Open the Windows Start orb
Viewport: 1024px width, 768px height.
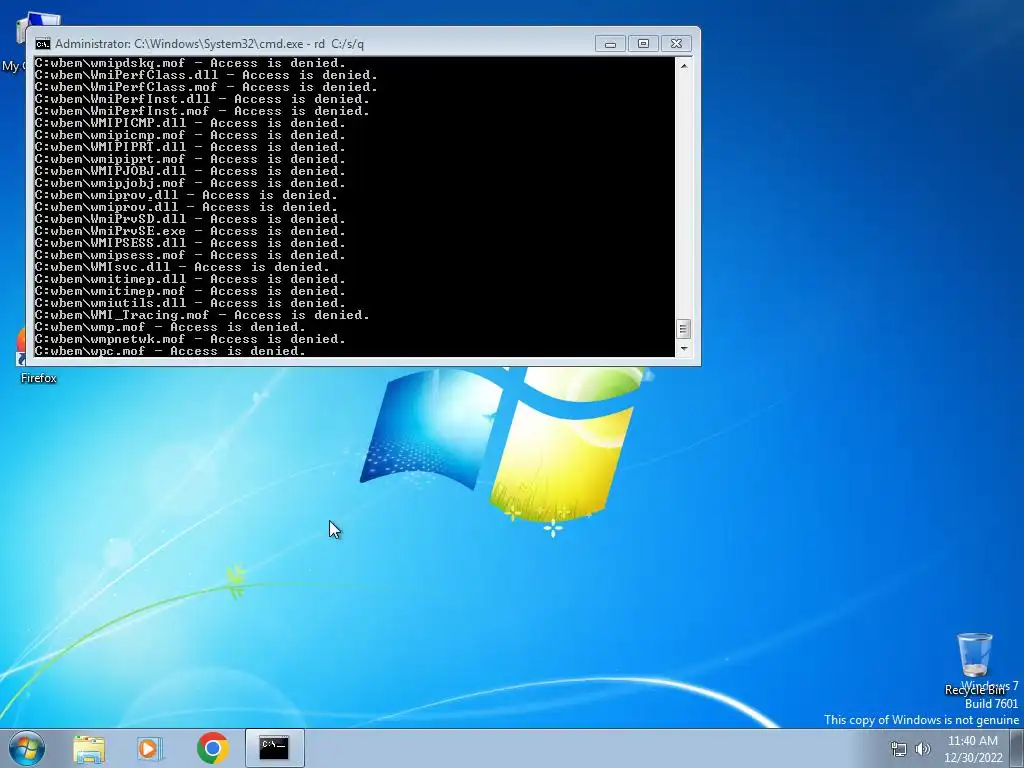coord(27,748)
